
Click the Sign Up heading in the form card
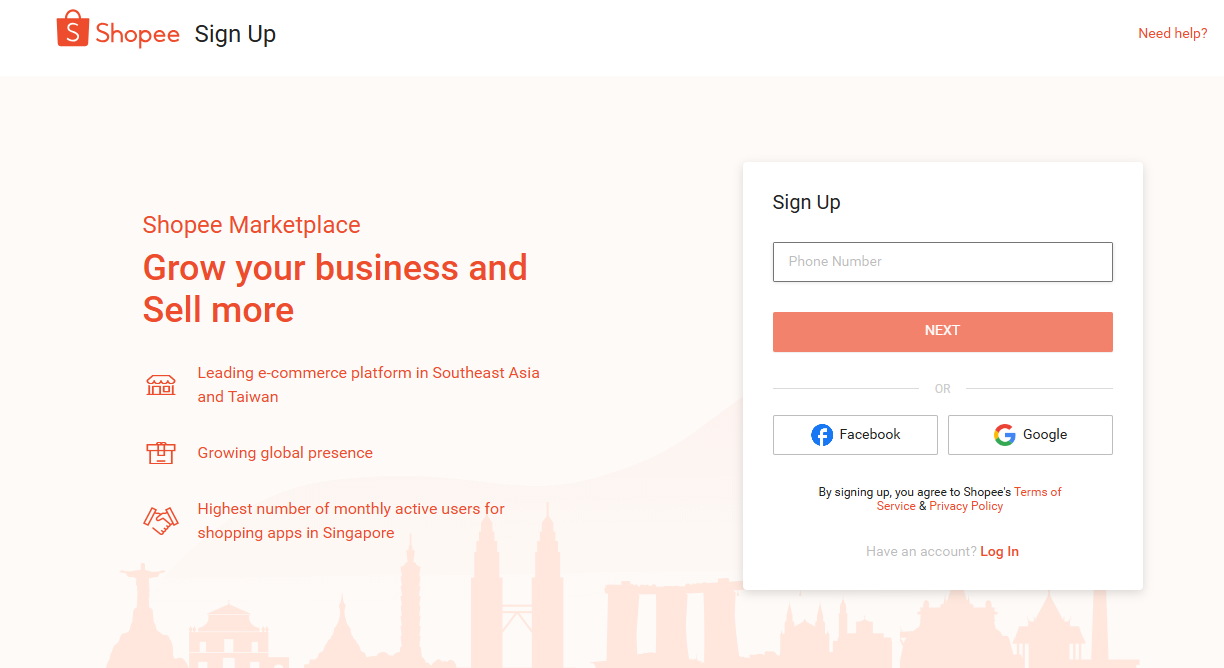coord(806,202)
